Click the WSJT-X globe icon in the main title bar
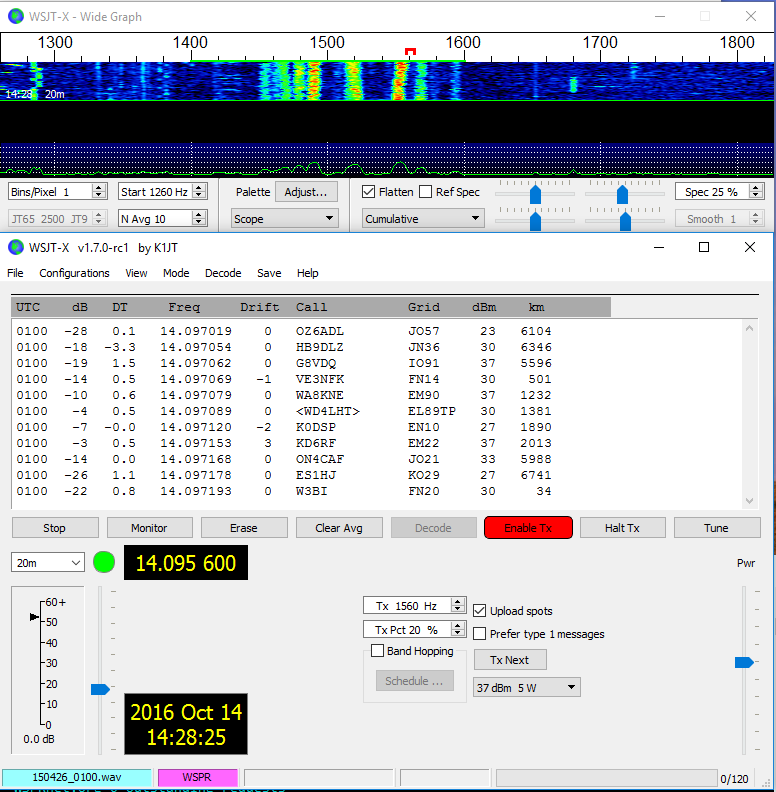The height and width of the screenshot is (792, 776). pyautogui.click(x=16, y=248)
